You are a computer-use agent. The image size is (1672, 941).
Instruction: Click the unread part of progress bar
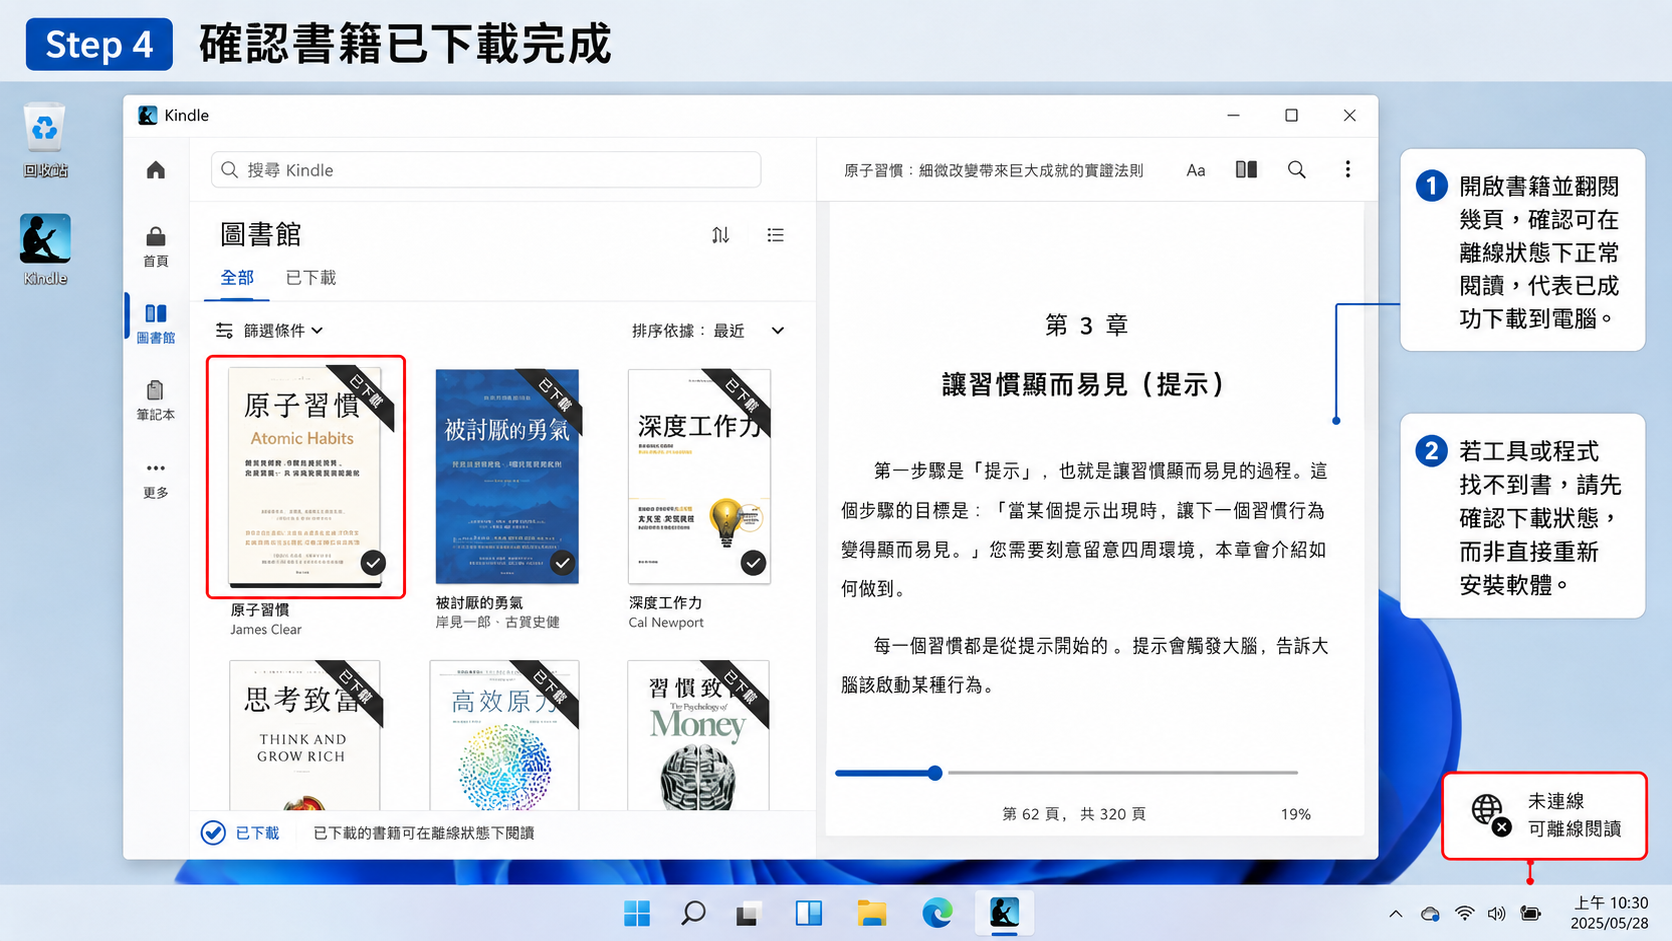click(1121, 773)
